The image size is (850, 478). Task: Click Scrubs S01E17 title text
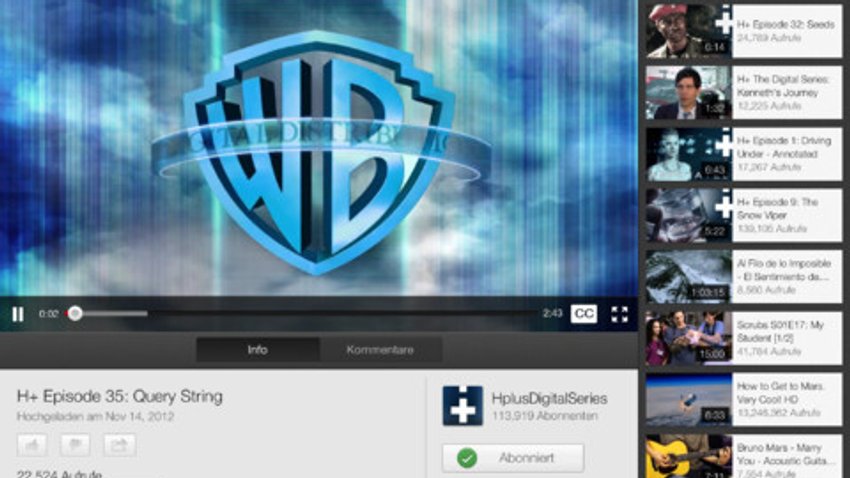[780, 331]
